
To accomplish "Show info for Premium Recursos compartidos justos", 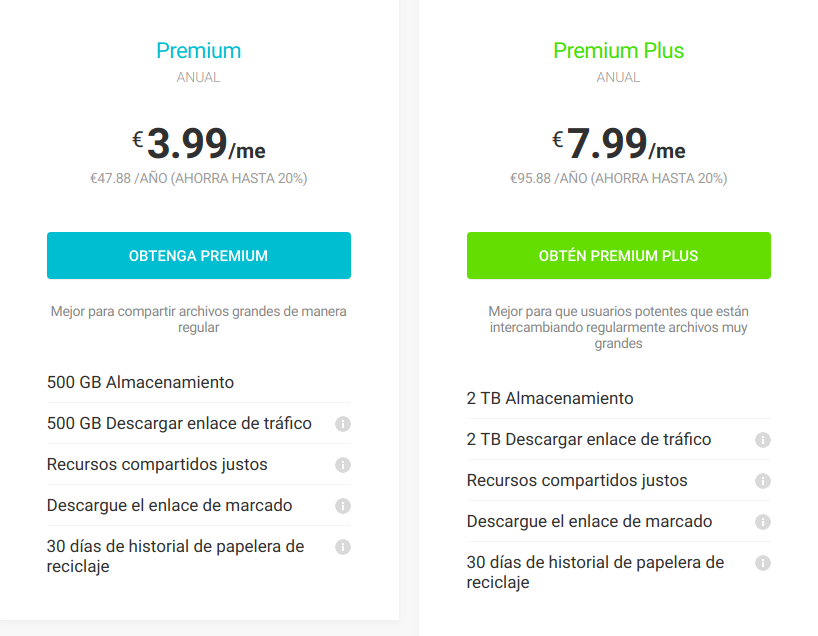I will pos(343,465).
